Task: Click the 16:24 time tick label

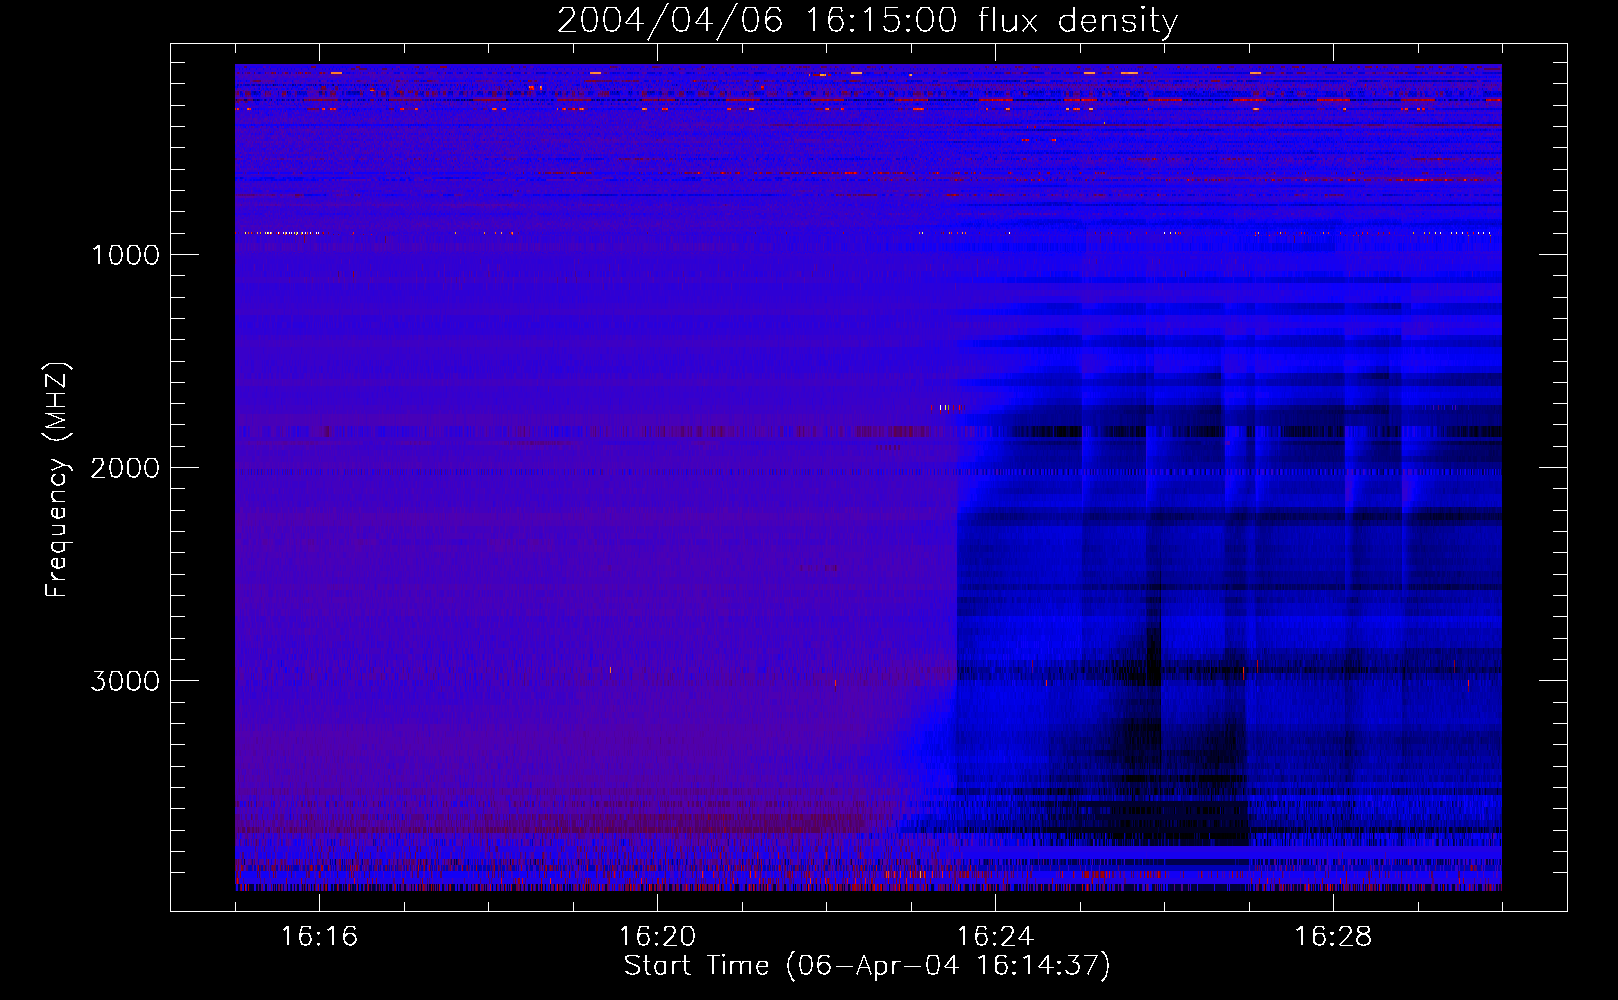Action: click(x=995, y=936)
